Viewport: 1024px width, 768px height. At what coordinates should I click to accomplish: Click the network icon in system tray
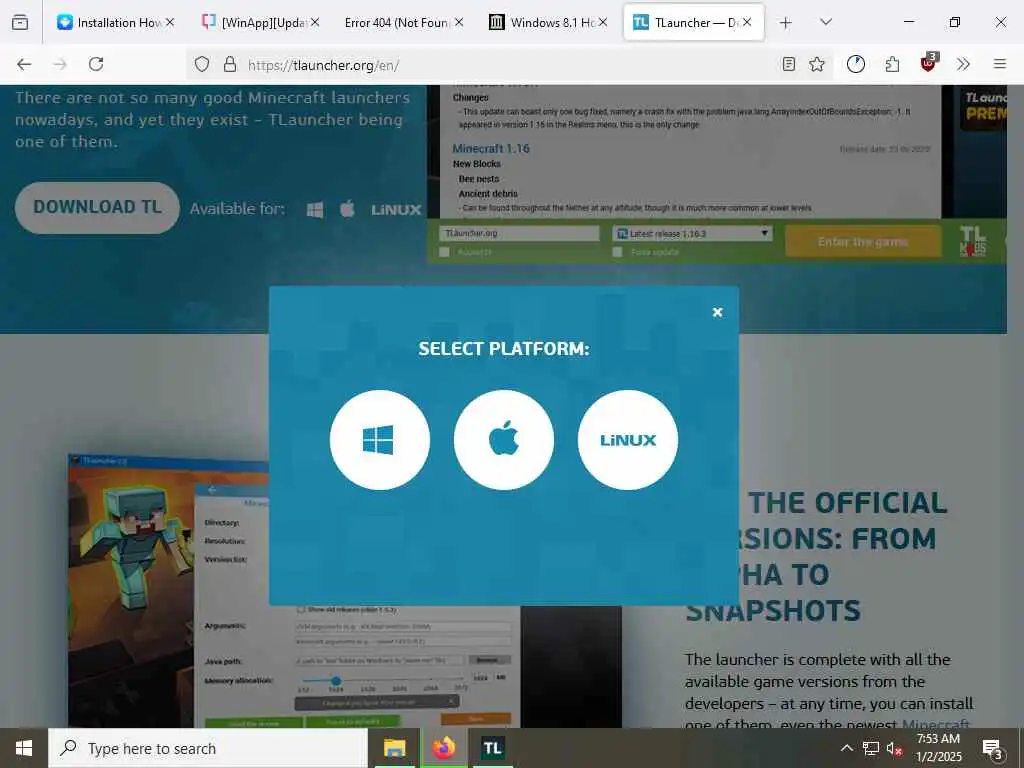(x=871, y=748)
